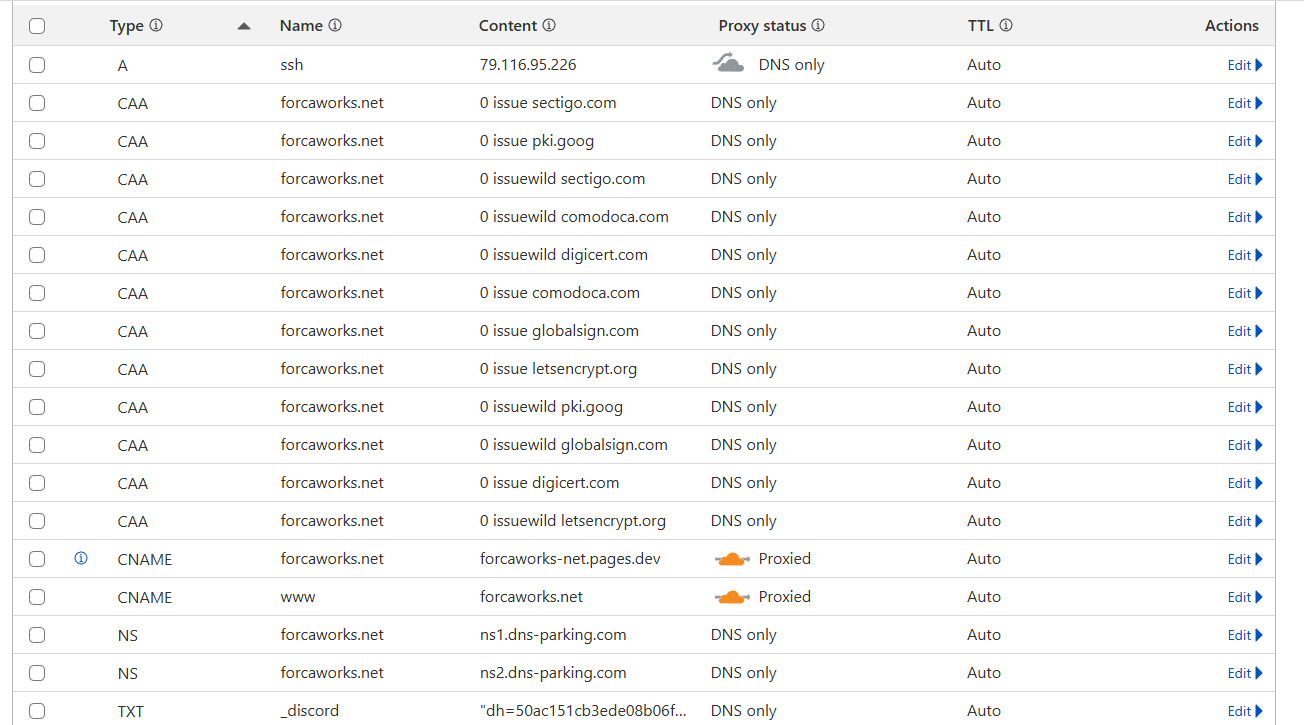The height and width of the screenshot is (725, 1304).
Task: Tick the checkbox for the 0 issue pki.goog record
Action: coord(37,141)
